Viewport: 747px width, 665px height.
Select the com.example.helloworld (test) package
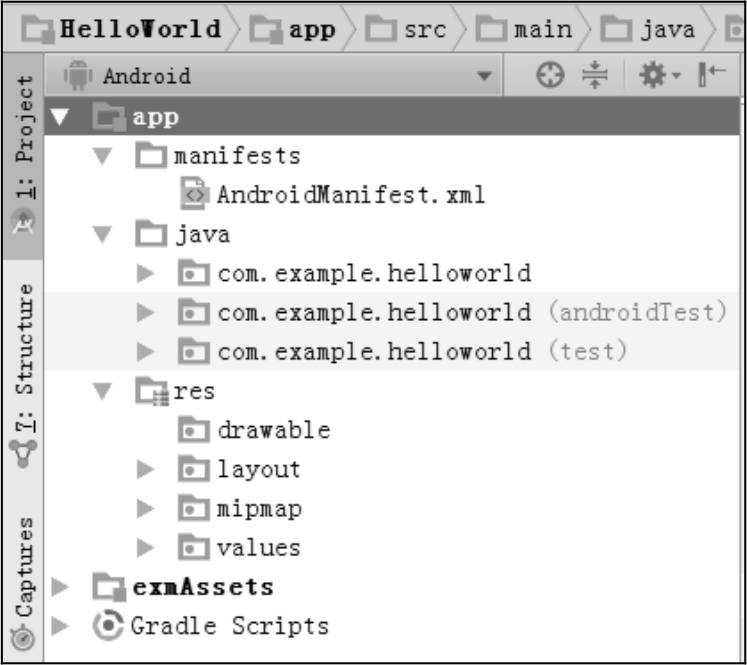422,352
